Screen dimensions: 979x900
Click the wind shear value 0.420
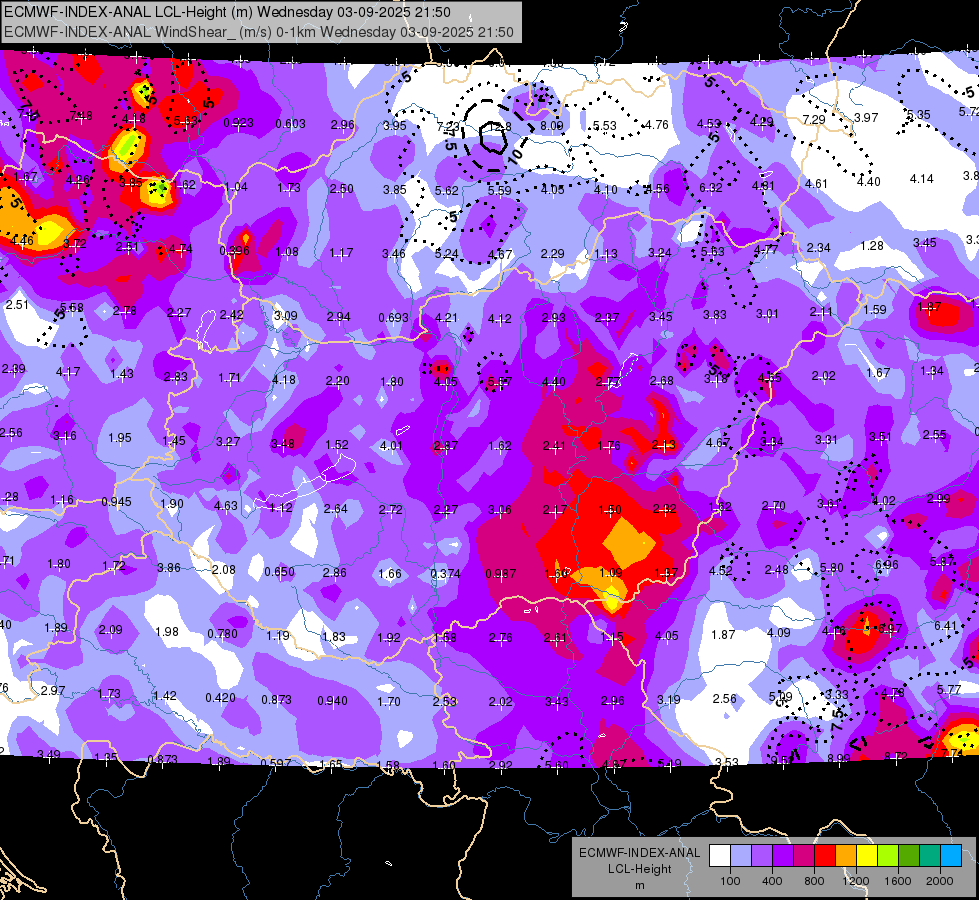tap(220, 698)
